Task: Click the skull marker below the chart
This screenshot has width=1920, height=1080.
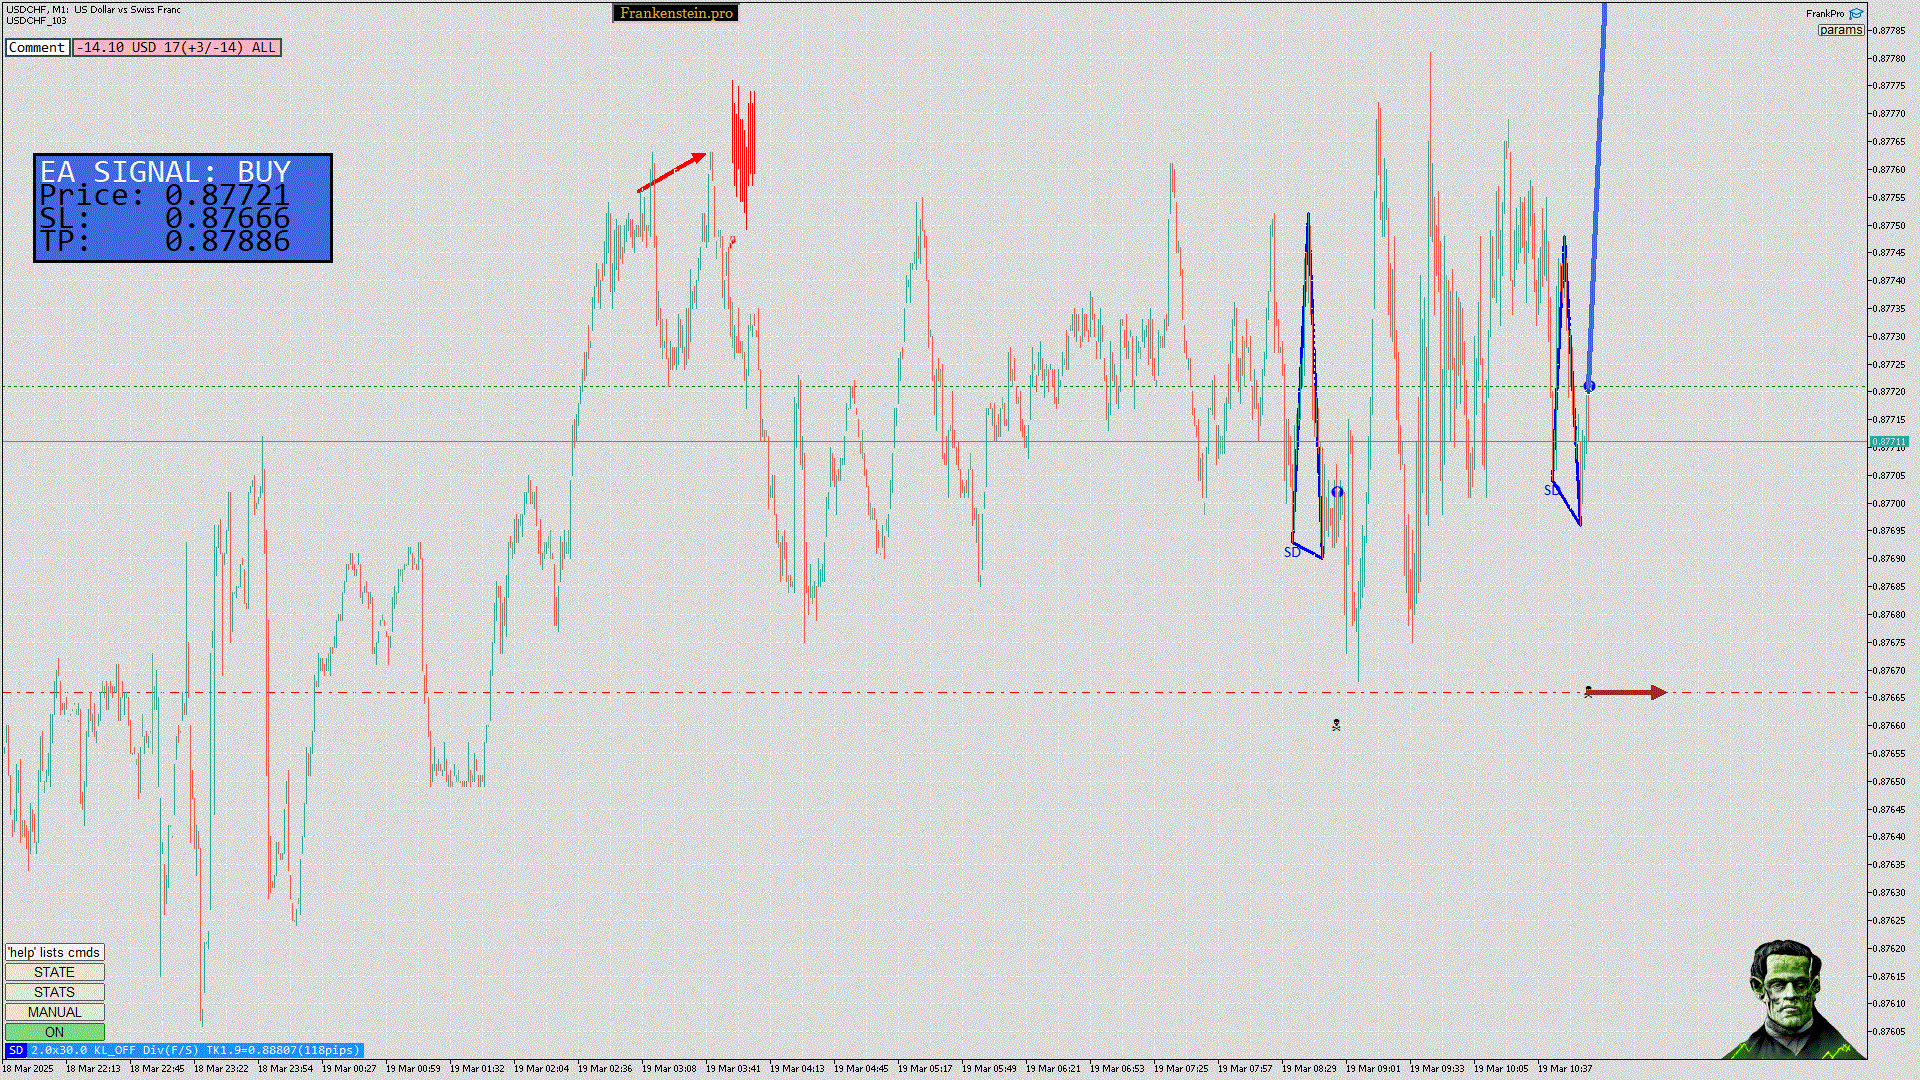Action: click(x=1336, y=725)
